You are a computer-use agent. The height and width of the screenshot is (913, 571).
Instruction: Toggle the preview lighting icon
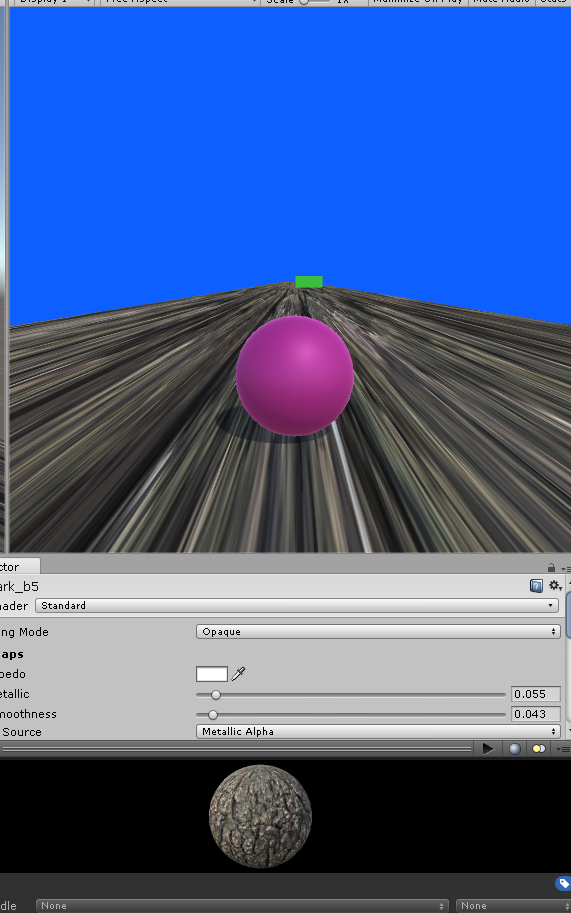click(539, 749)
